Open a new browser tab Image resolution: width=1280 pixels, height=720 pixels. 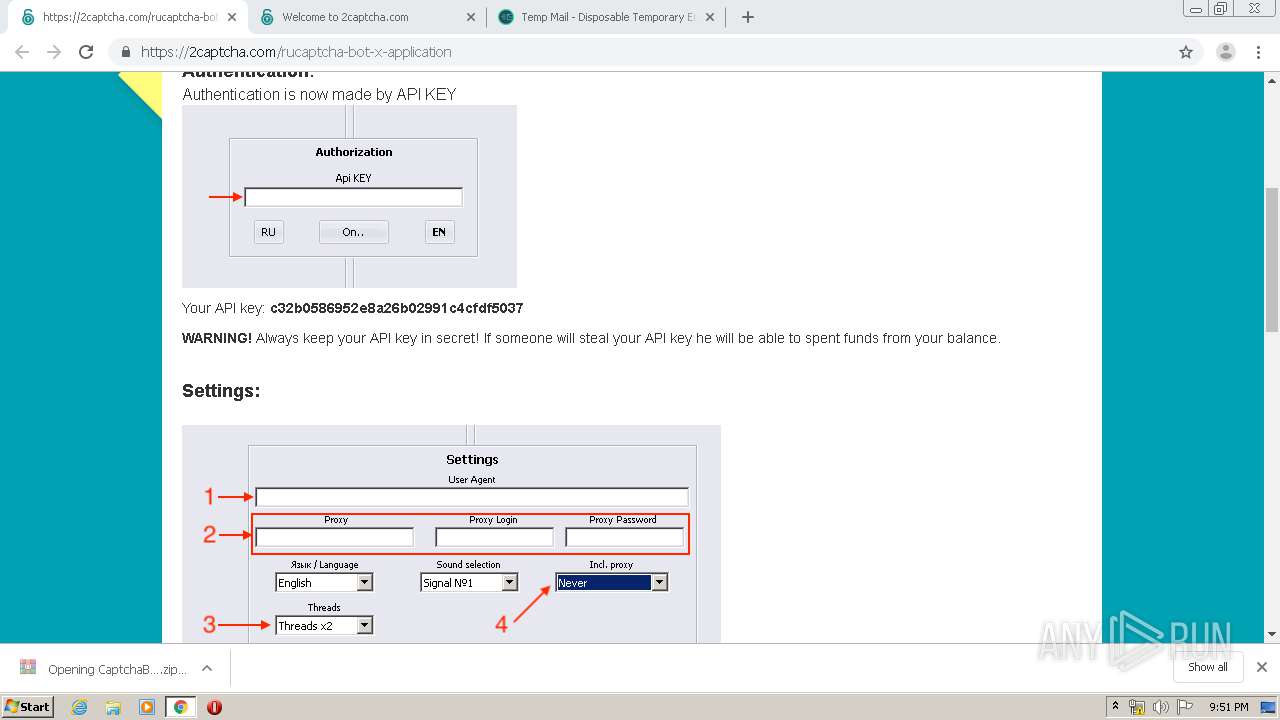(747, 17)
